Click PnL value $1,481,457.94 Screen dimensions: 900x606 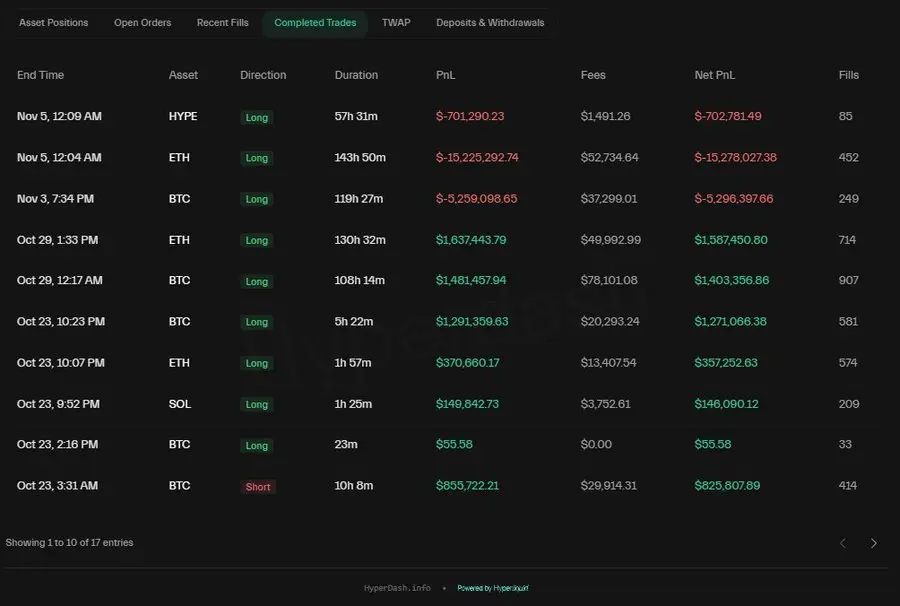click(471, 281)
